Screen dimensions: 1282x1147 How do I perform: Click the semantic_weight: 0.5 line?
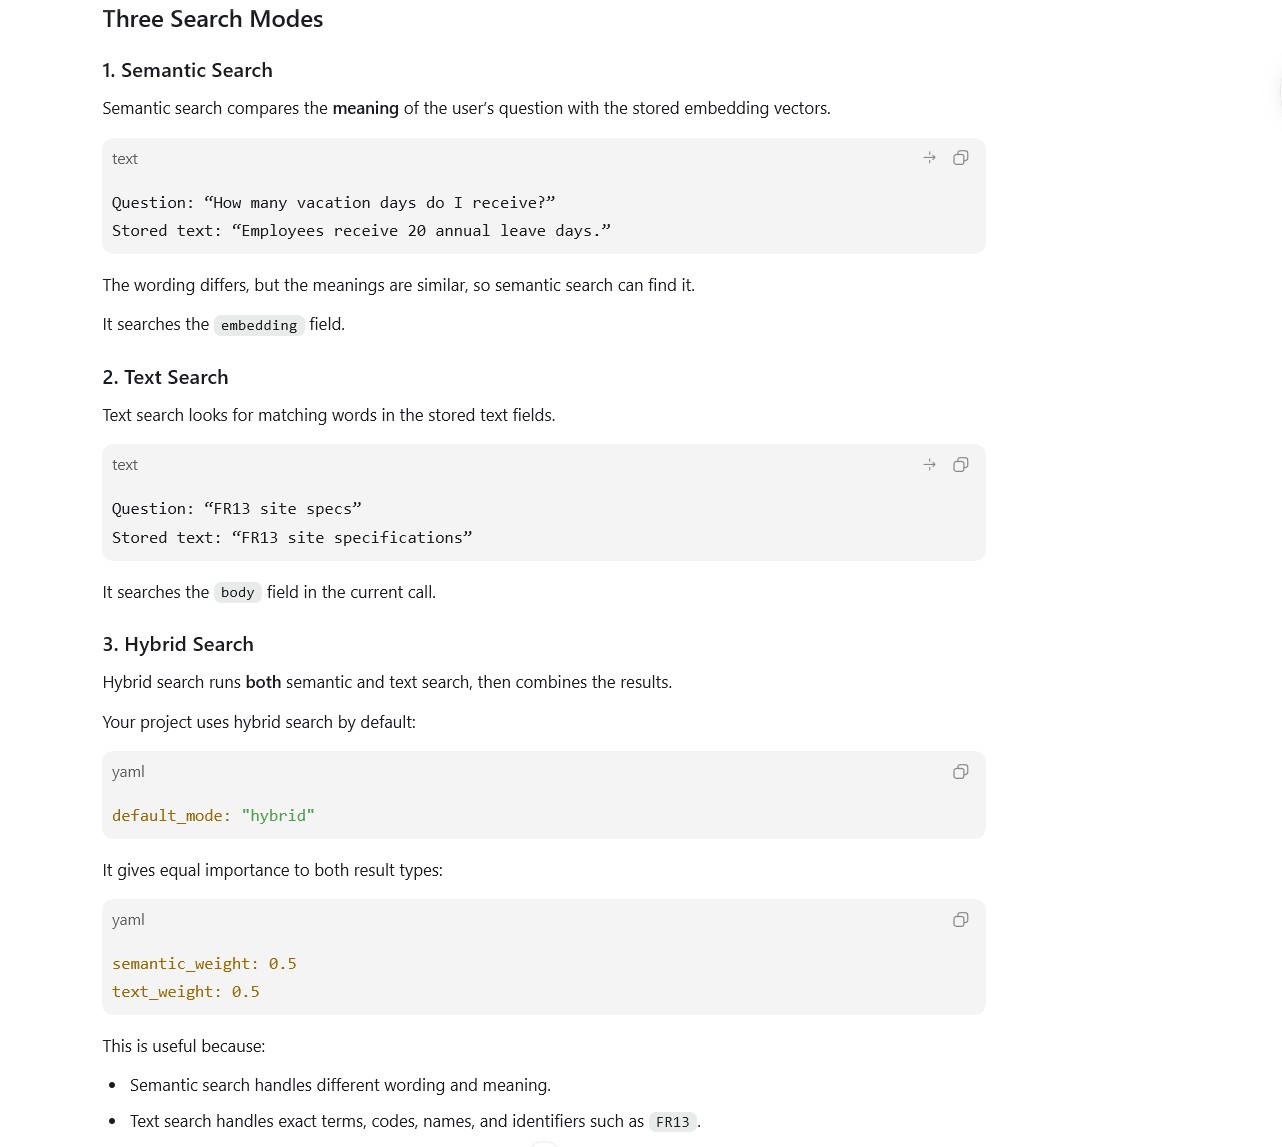point(204,964)
